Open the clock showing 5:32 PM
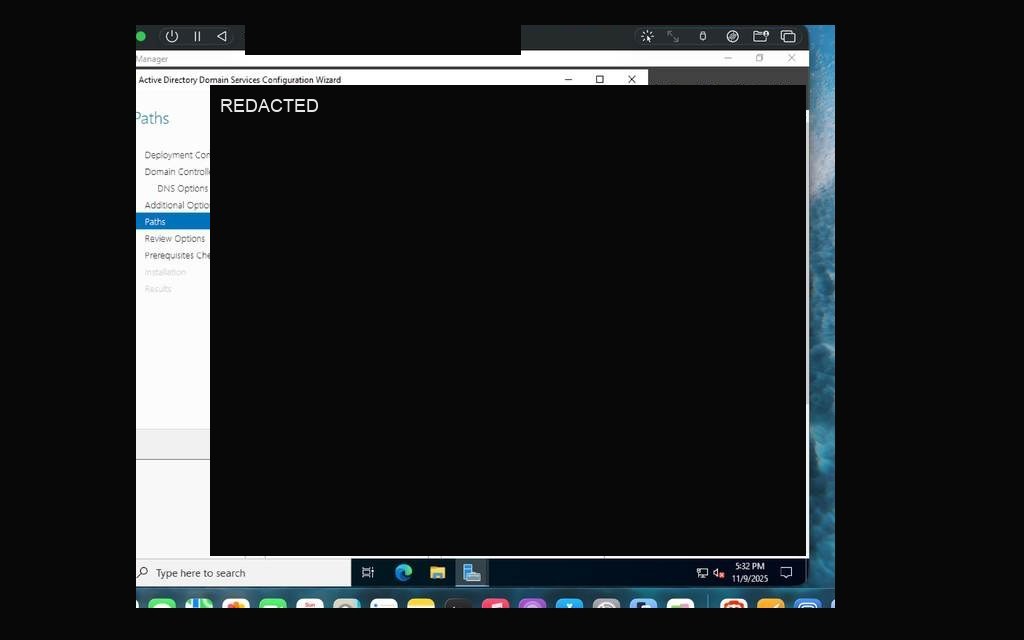This screenshot has height=640, width=1024. (x=750, y=573)
